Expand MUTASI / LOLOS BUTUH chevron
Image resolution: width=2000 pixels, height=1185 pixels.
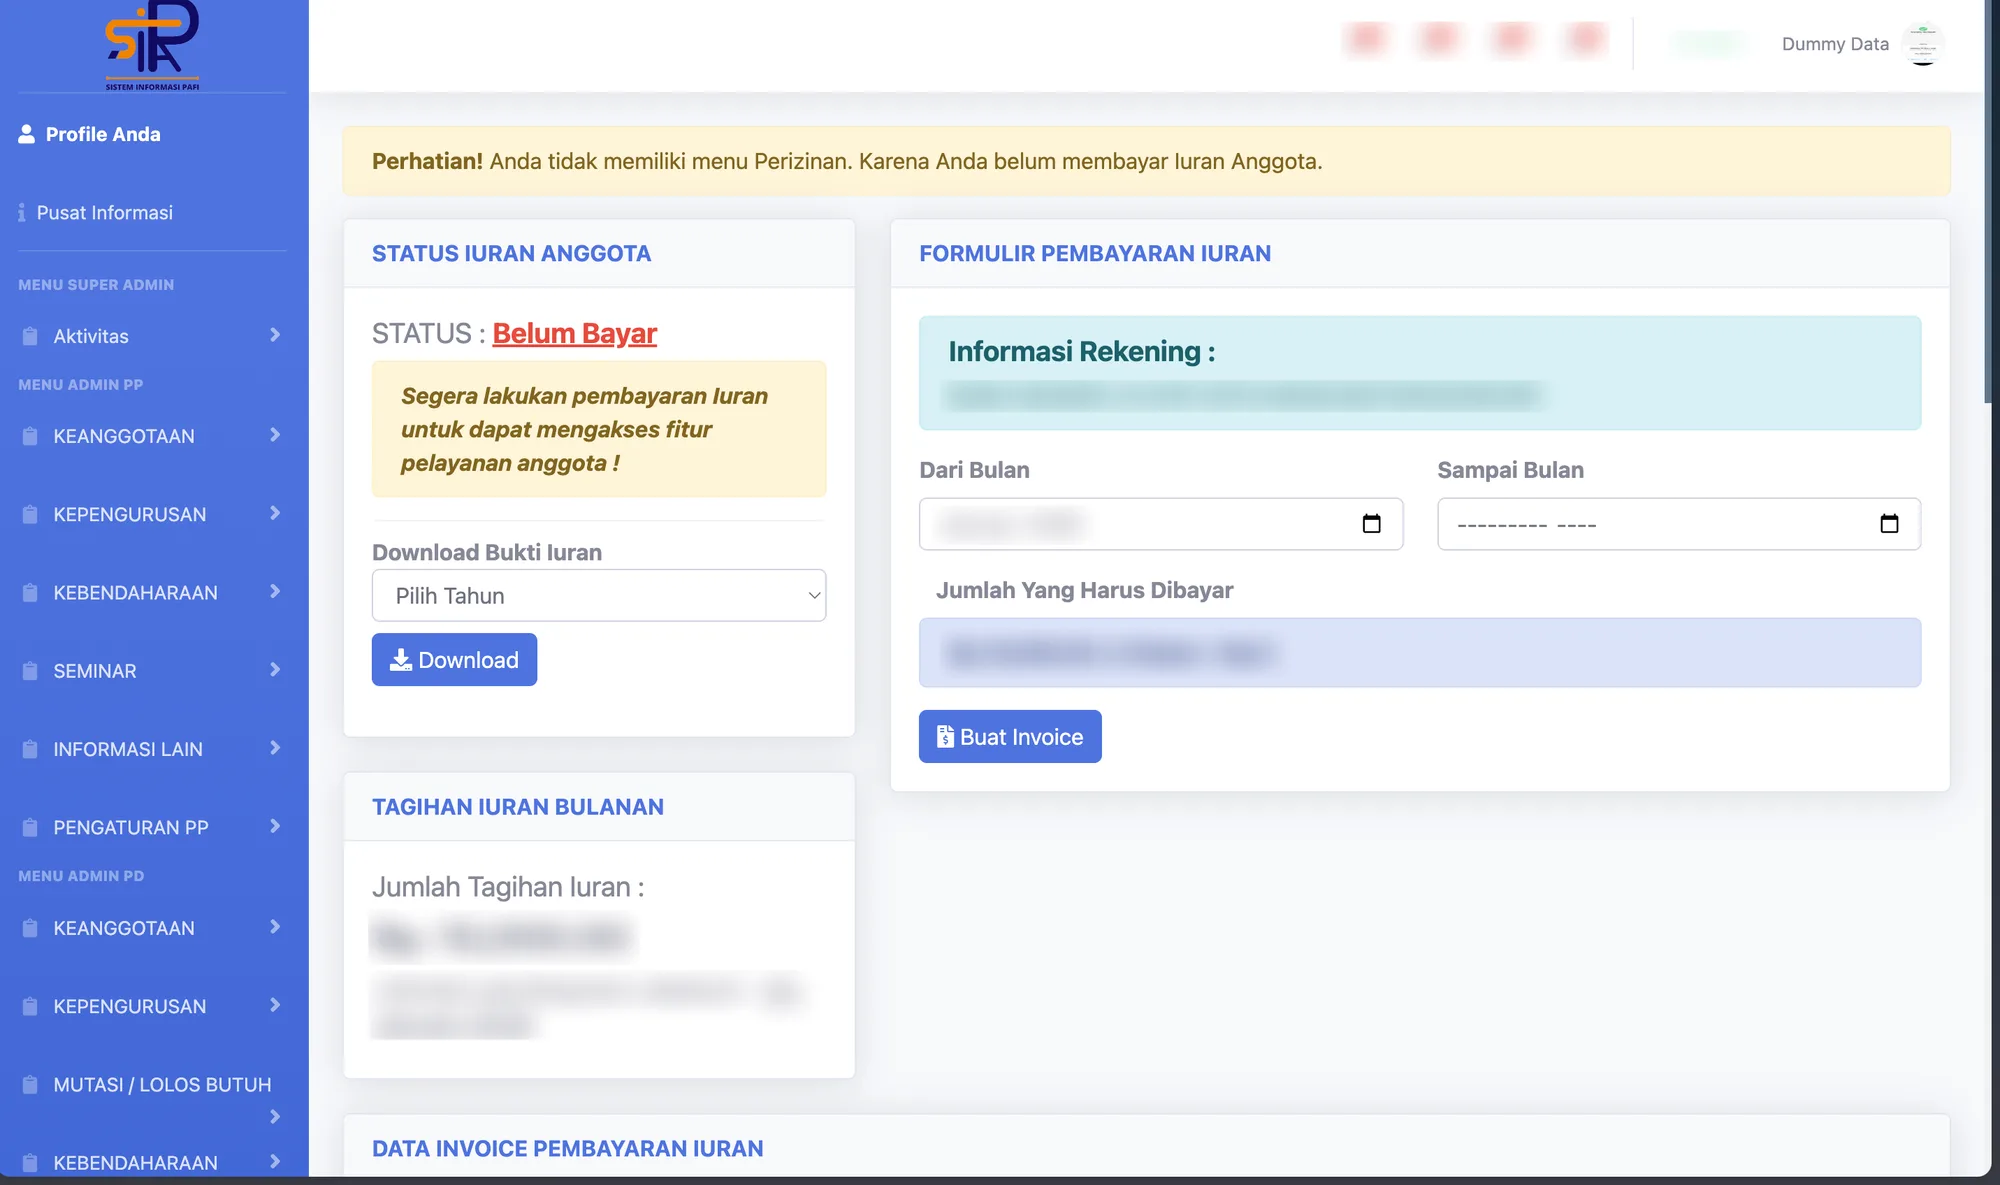coord(275,1117)
